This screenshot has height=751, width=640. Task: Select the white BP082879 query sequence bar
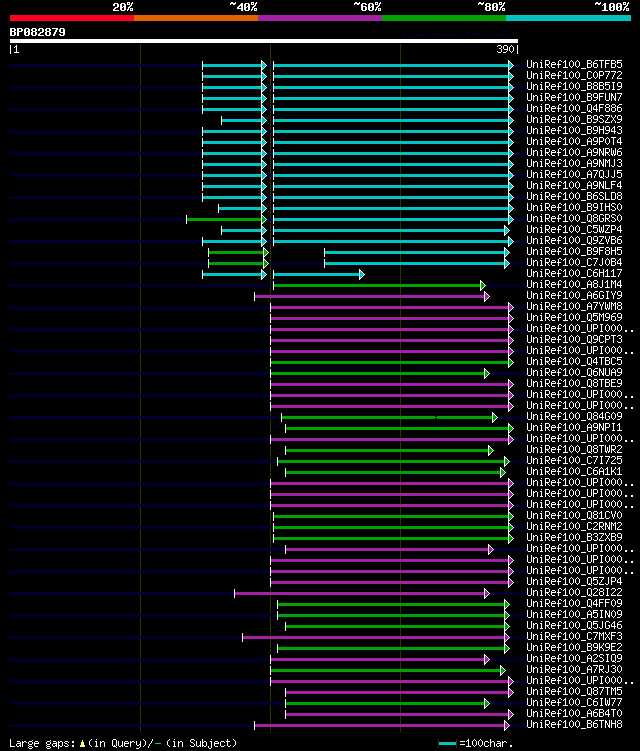263,41
